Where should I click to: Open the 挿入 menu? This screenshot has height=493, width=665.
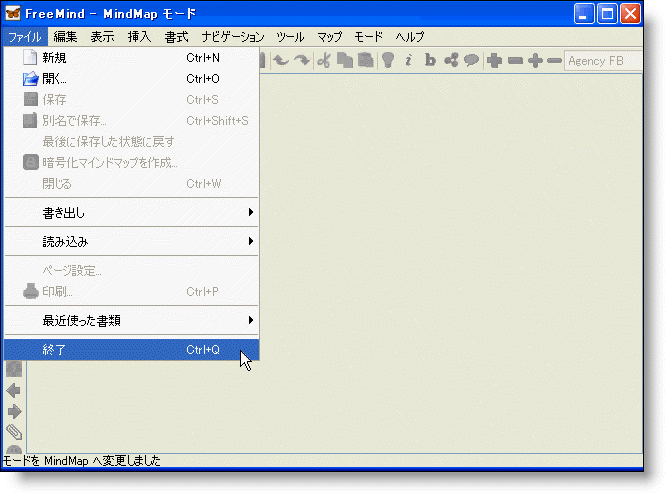click(139, 37)
